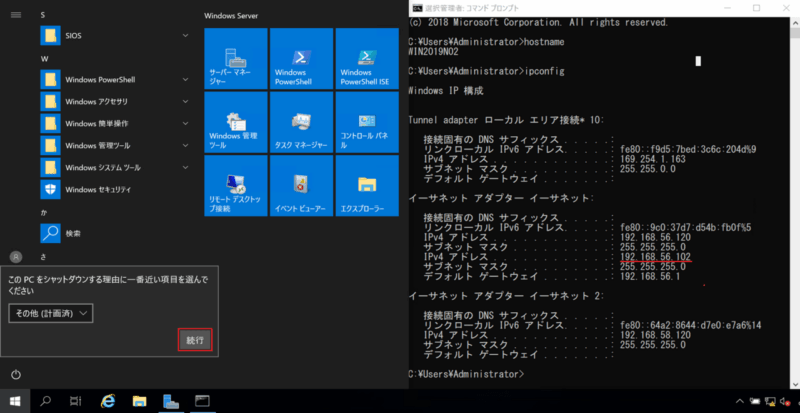Expand Windows アクセサリ chevron
Viewport: 800px width, 413px height.
click(x=186, y=102)
